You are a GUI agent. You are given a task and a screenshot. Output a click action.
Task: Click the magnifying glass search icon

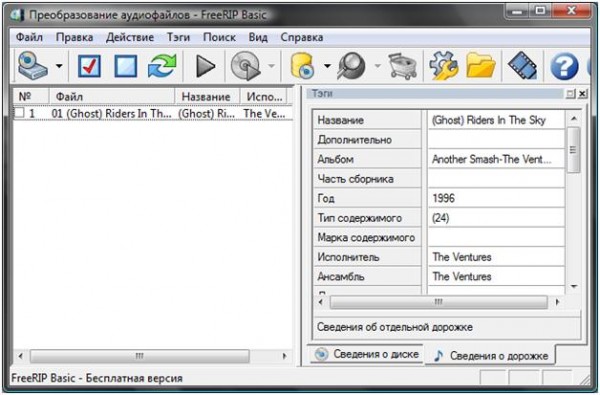351,66
